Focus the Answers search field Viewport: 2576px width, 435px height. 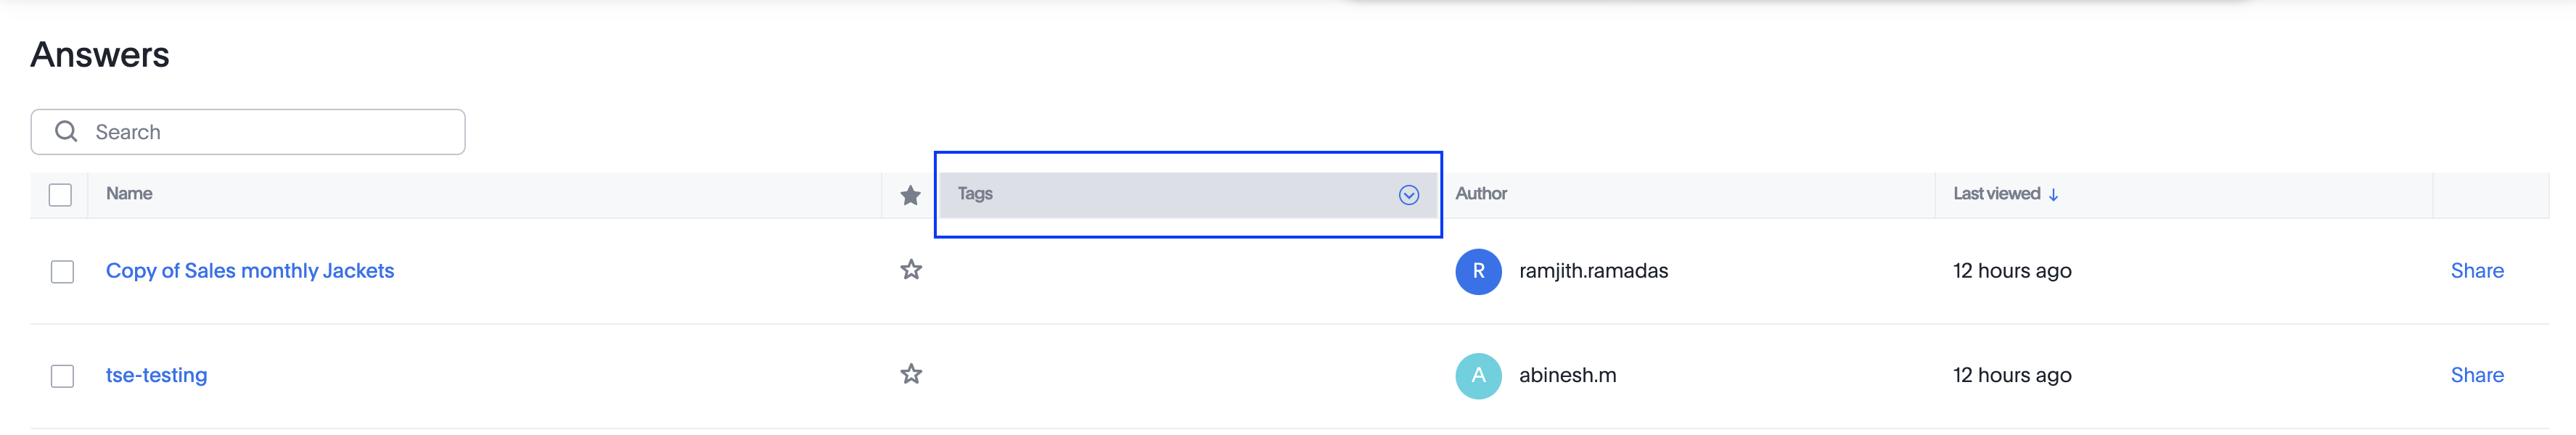point(270,132)
